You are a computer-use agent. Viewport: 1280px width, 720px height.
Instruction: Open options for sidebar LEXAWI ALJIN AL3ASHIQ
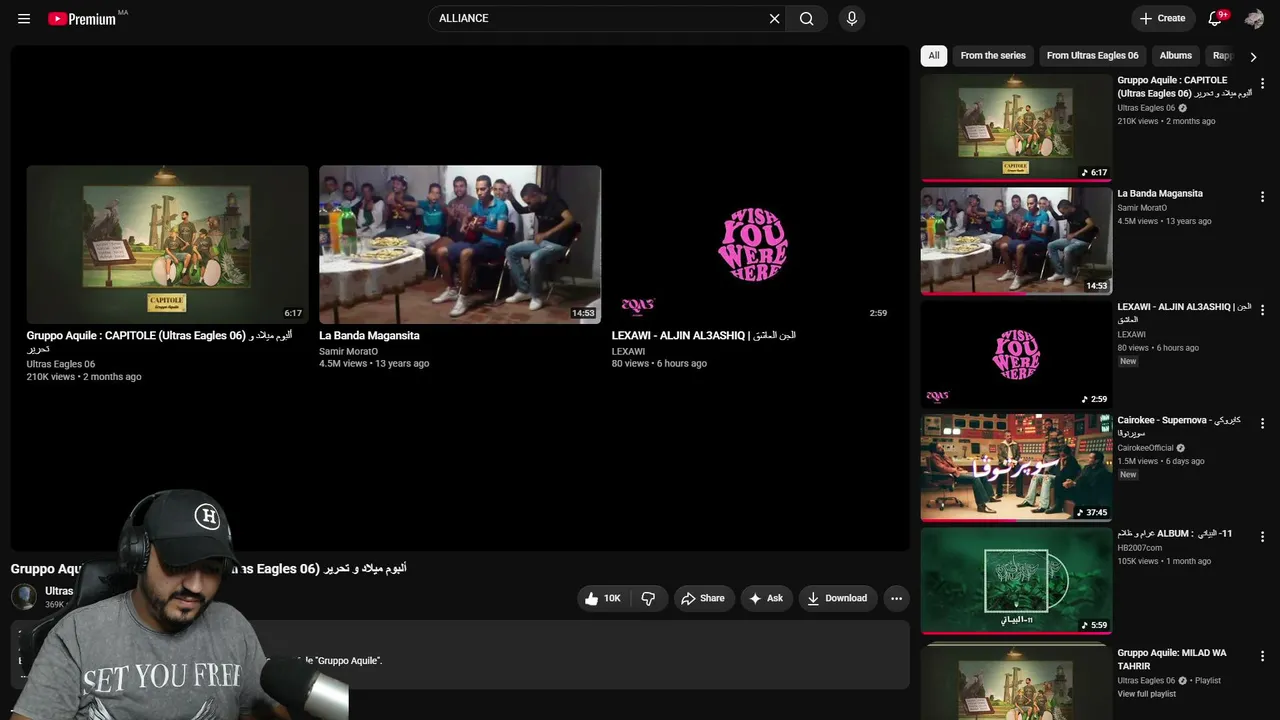(x=1262, y=310)
